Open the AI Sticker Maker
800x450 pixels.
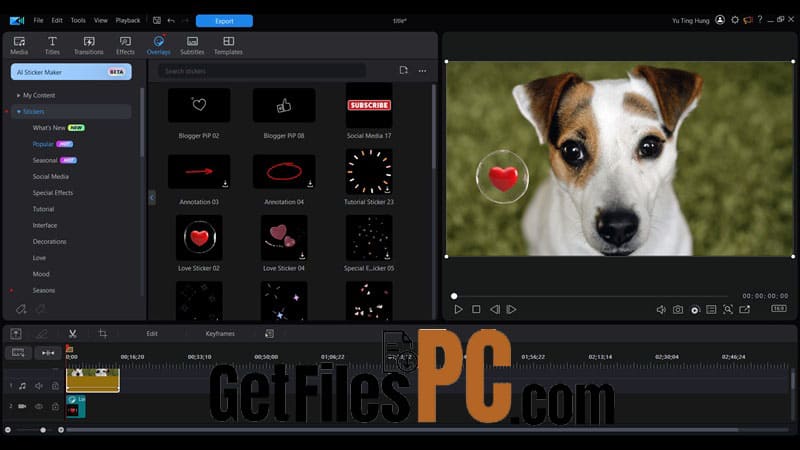[x=71, y=72]
